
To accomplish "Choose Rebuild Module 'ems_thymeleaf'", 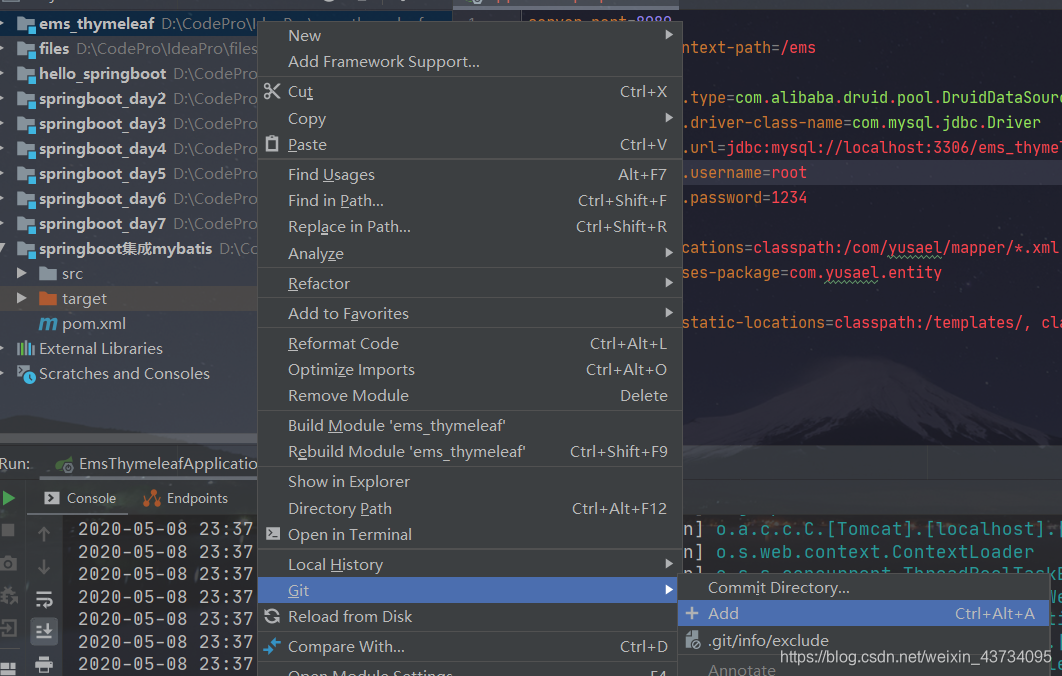I will [x=470, y=451].
